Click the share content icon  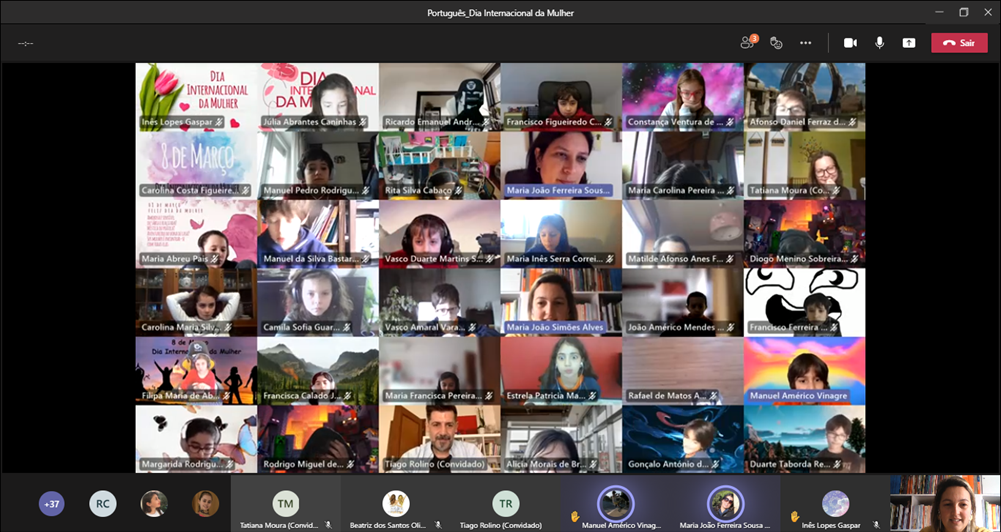pos(908,43)
